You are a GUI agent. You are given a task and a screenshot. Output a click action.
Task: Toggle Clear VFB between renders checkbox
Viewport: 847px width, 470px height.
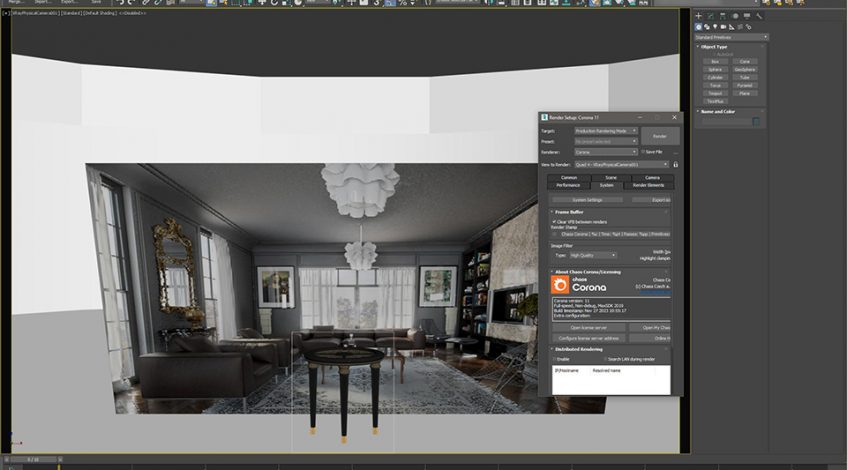554,221
